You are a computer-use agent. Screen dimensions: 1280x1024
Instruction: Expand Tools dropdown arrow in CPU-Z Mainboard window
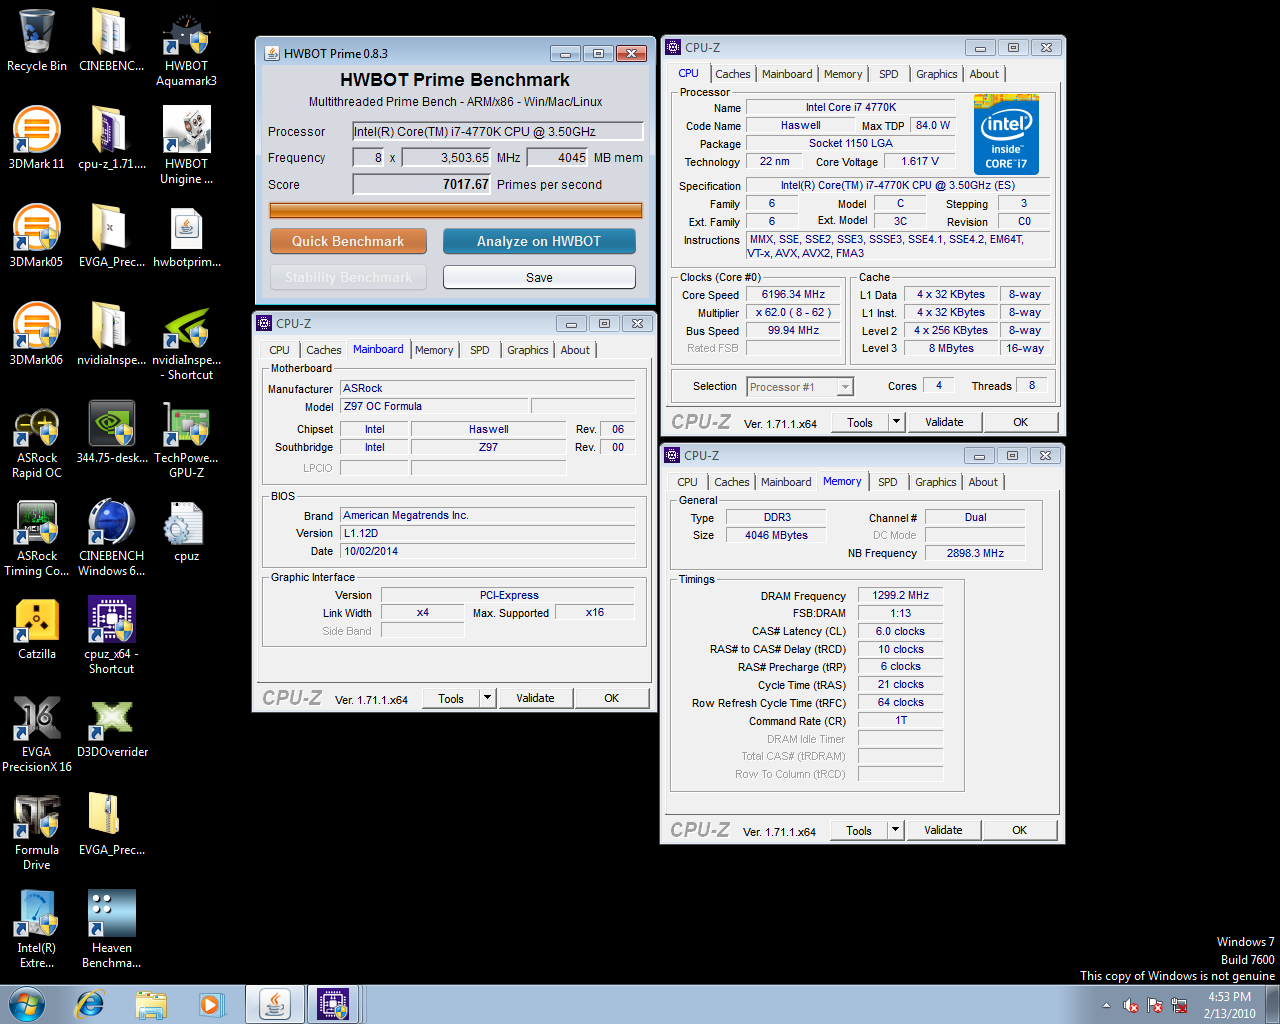488,698
